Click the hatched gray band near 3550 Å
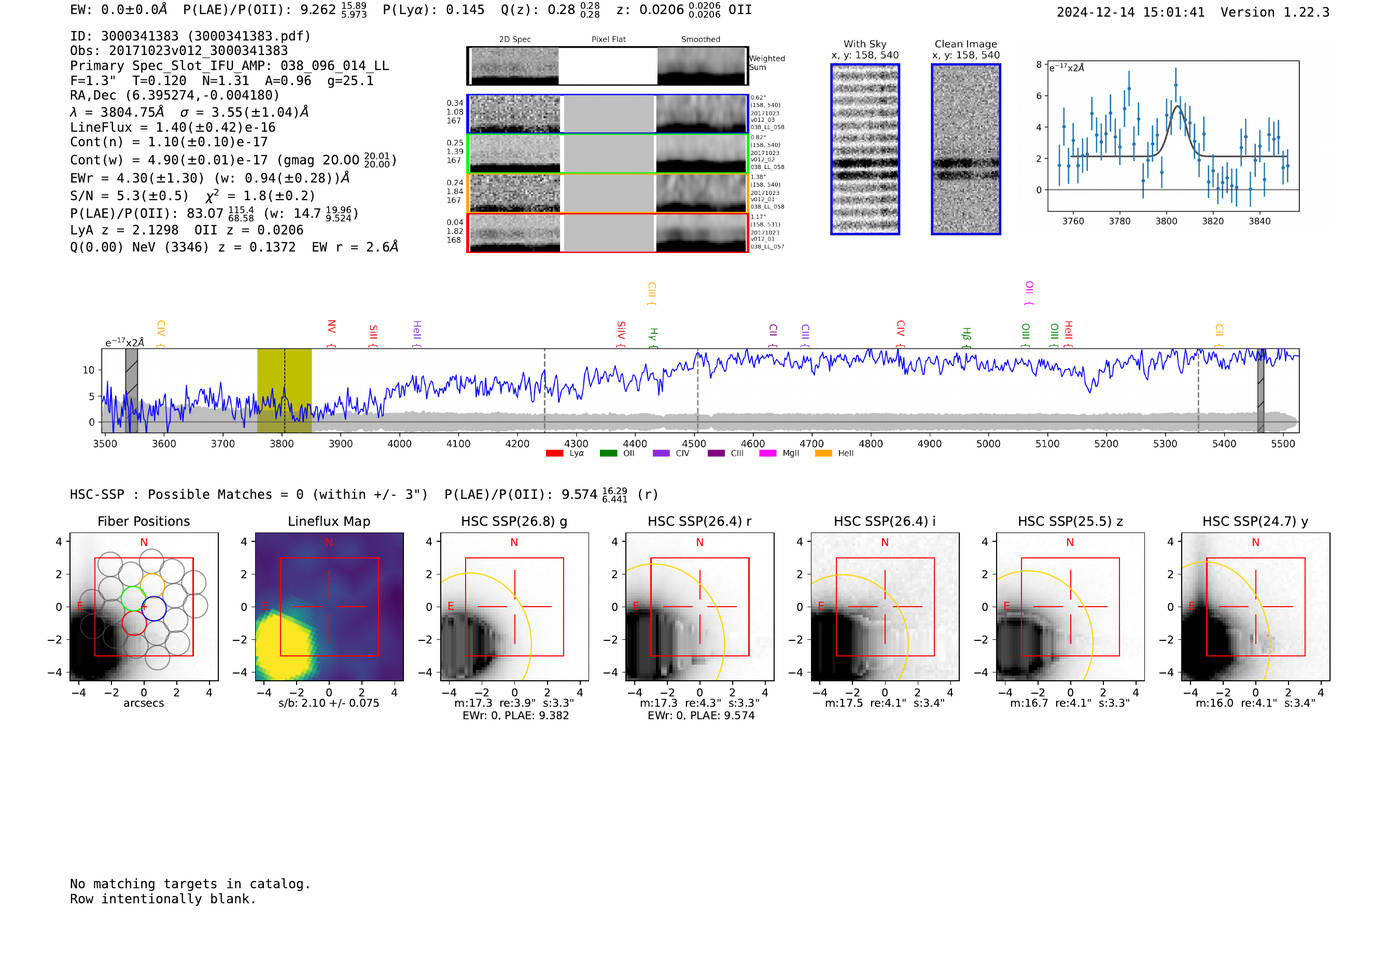Viewport: 1400px width, 953px height. coord(131,390)
